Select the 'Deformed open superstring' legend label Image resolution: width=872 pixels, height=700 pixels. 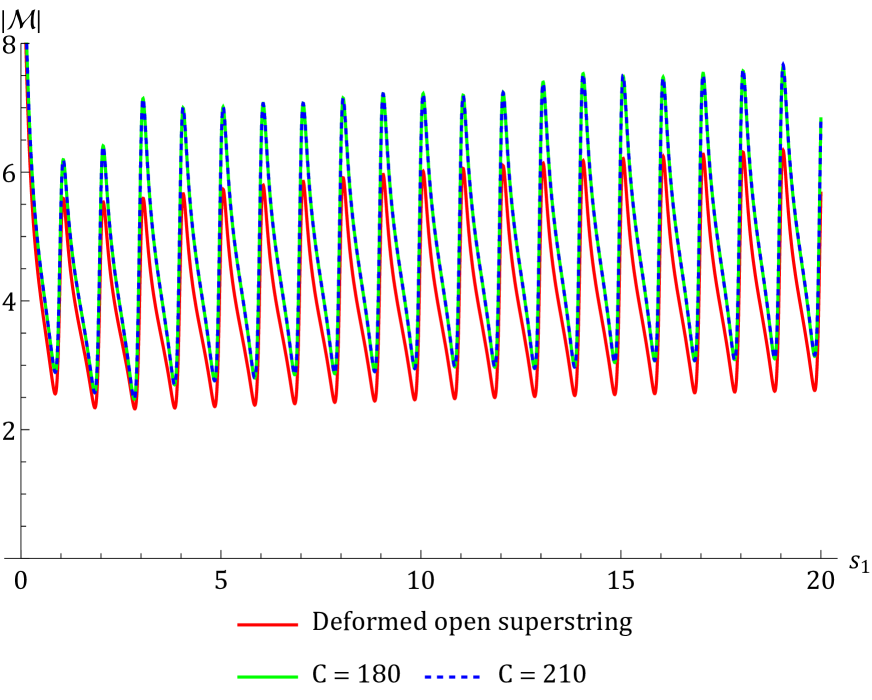click(472, 623)
